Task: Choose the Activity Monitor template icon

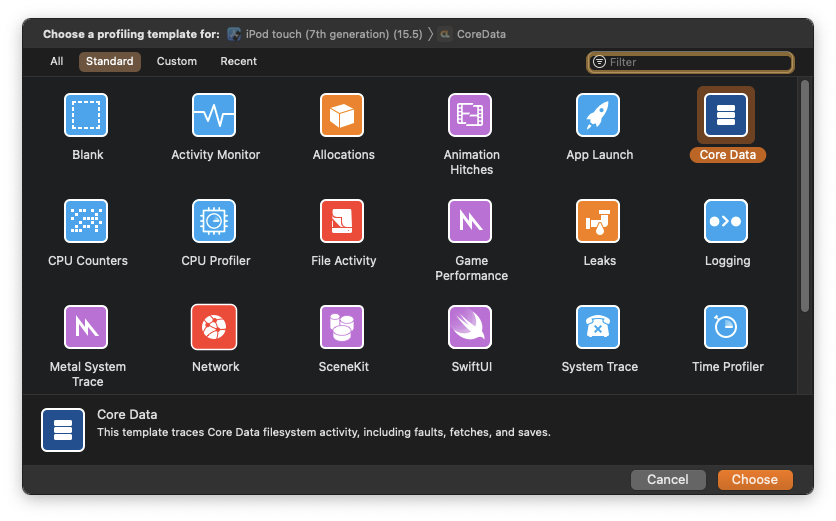Action: coord(214,115)
